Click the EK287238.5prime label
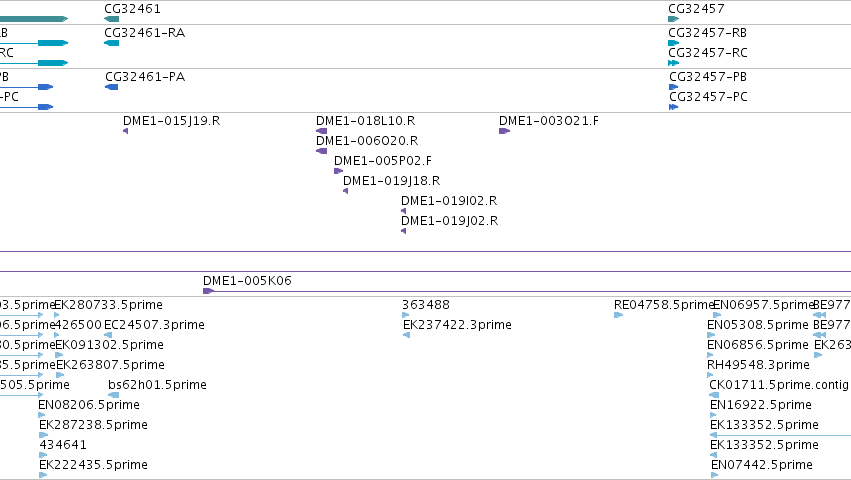 click(93, 425)
